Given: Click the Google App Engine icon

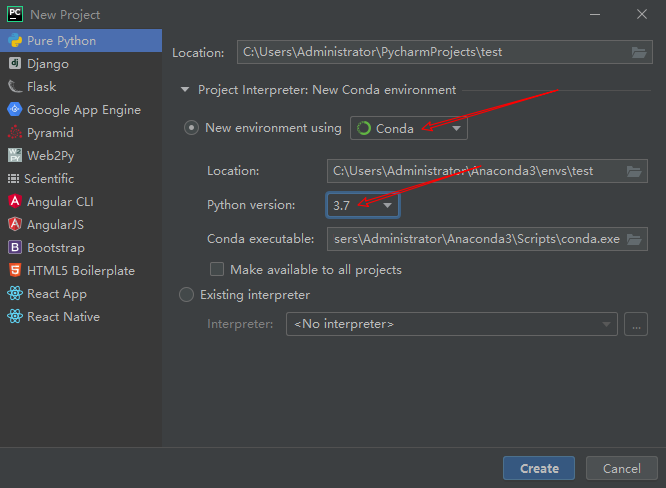Looking at the screenshot, I should click(x=15, y=110).
